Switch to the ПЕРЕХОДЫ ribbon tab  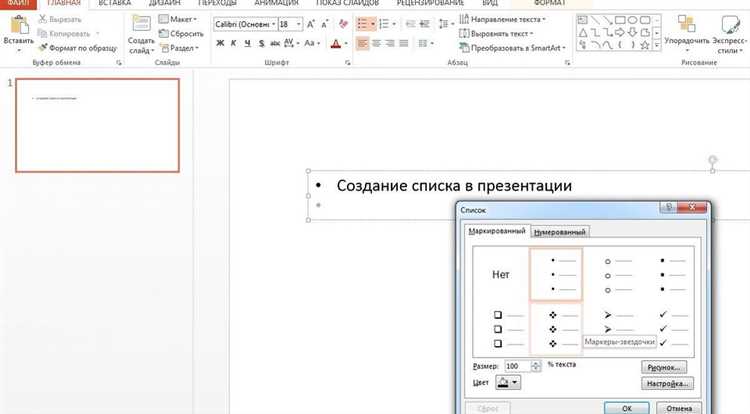coord(217,3)
